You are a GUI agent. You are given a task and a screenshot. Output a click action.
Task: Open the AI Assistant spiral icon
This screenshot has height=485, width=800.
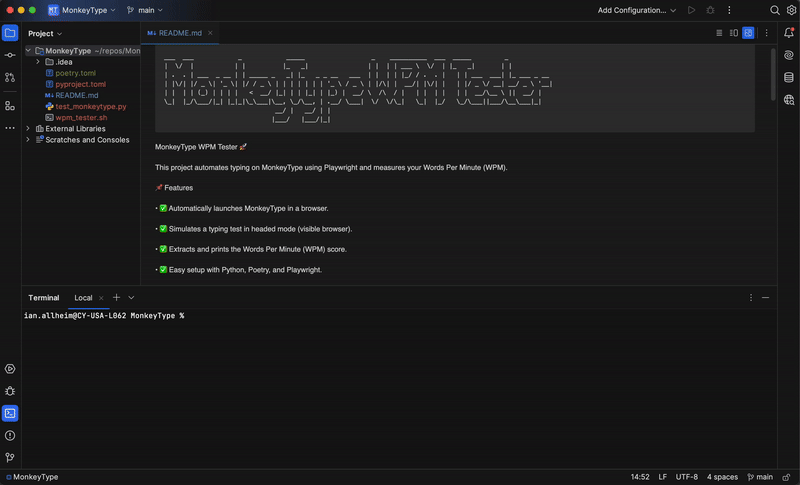[789, 55]
